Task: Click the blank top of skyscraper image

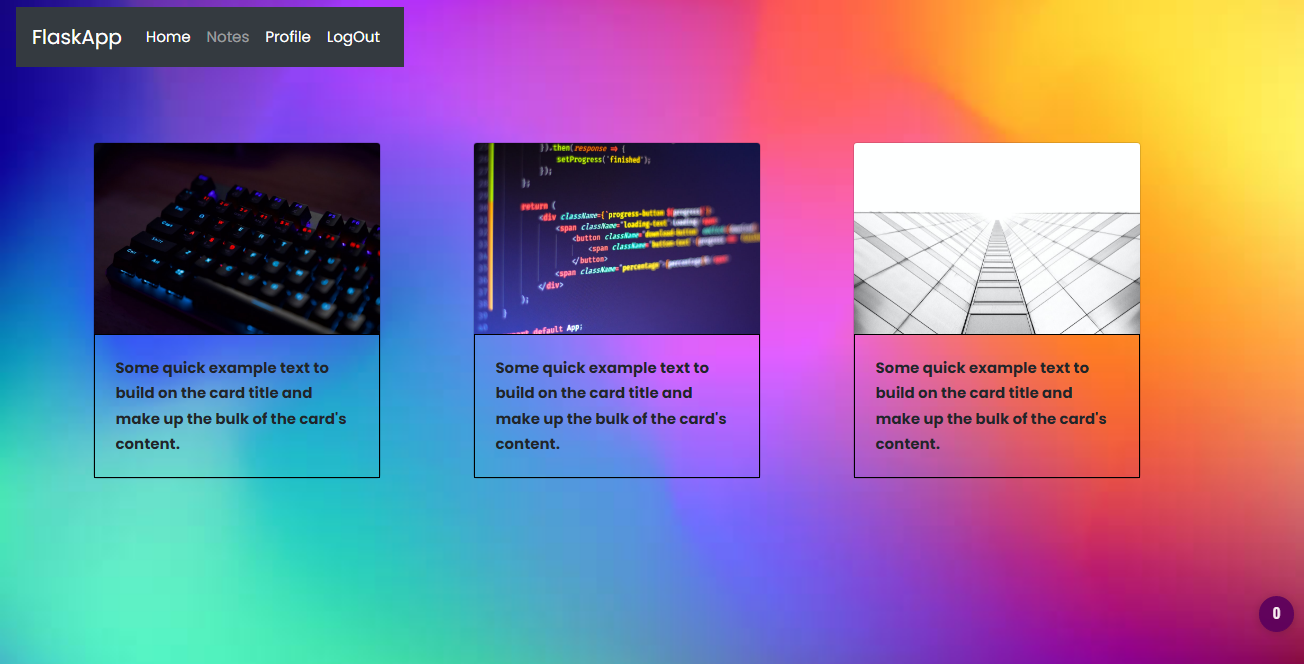Action: (x=997, y=178)
